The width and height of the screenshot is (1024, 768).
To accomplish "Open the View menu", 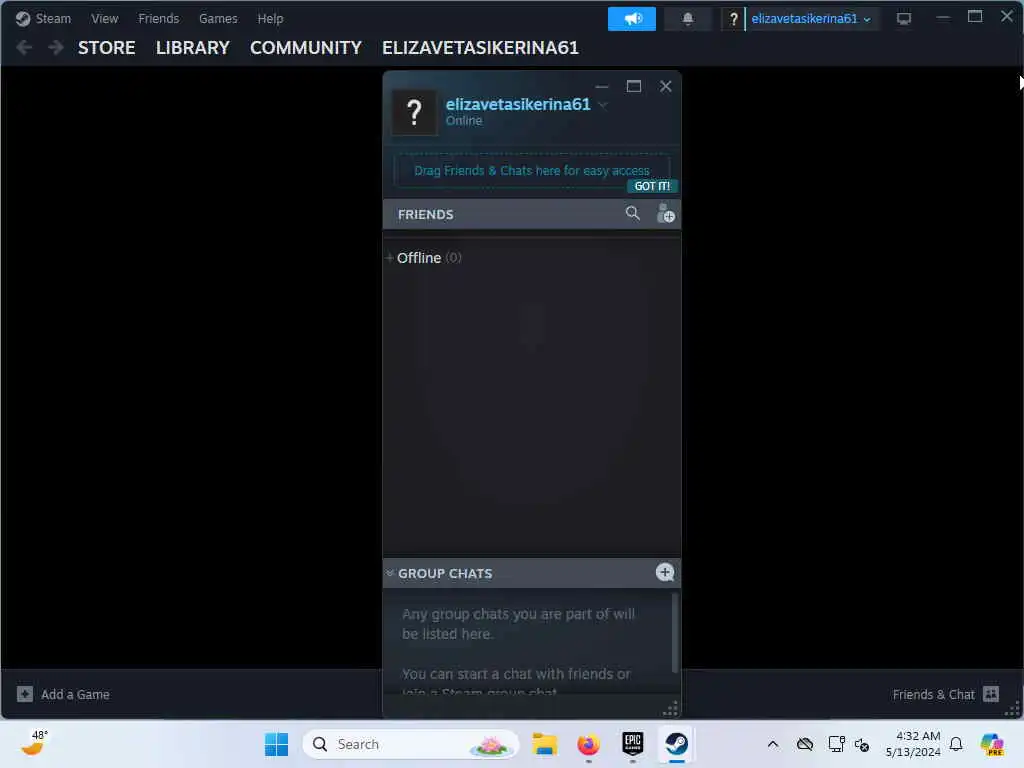I will pyautogui.click(x=104, y=18).
